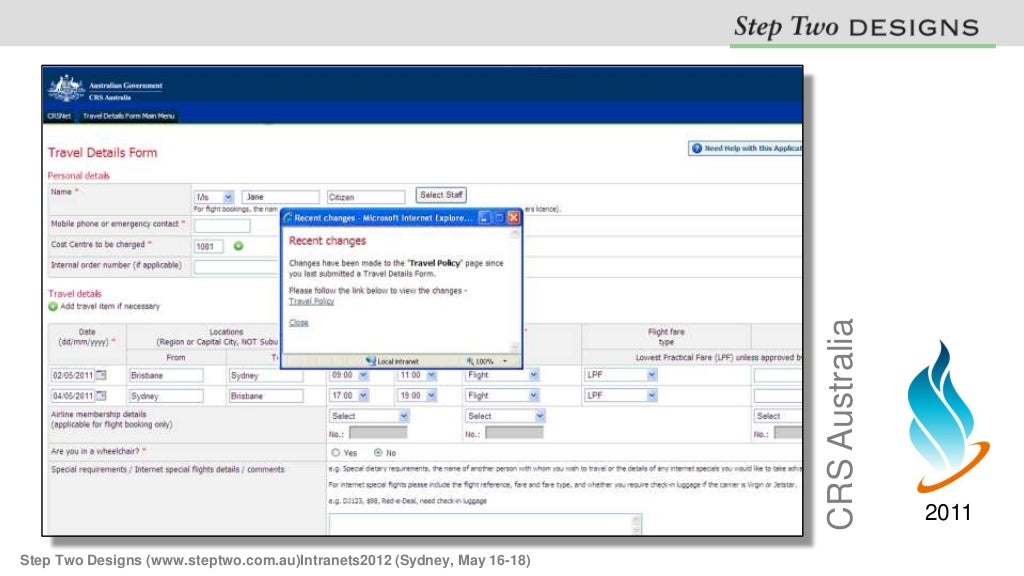The image size is (1024, 576).
Task: Click the Internal order number field
Action: pos(237,267)
